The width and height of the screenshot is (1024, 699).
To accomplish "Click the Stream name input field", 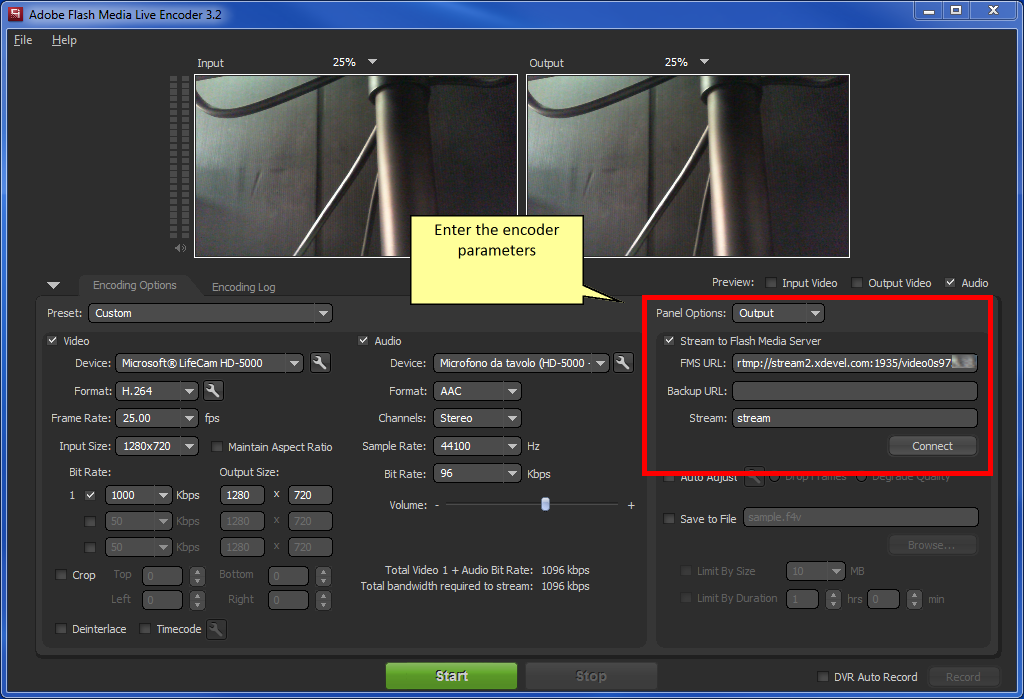I will pyautogui.click(x=855, y=418).
